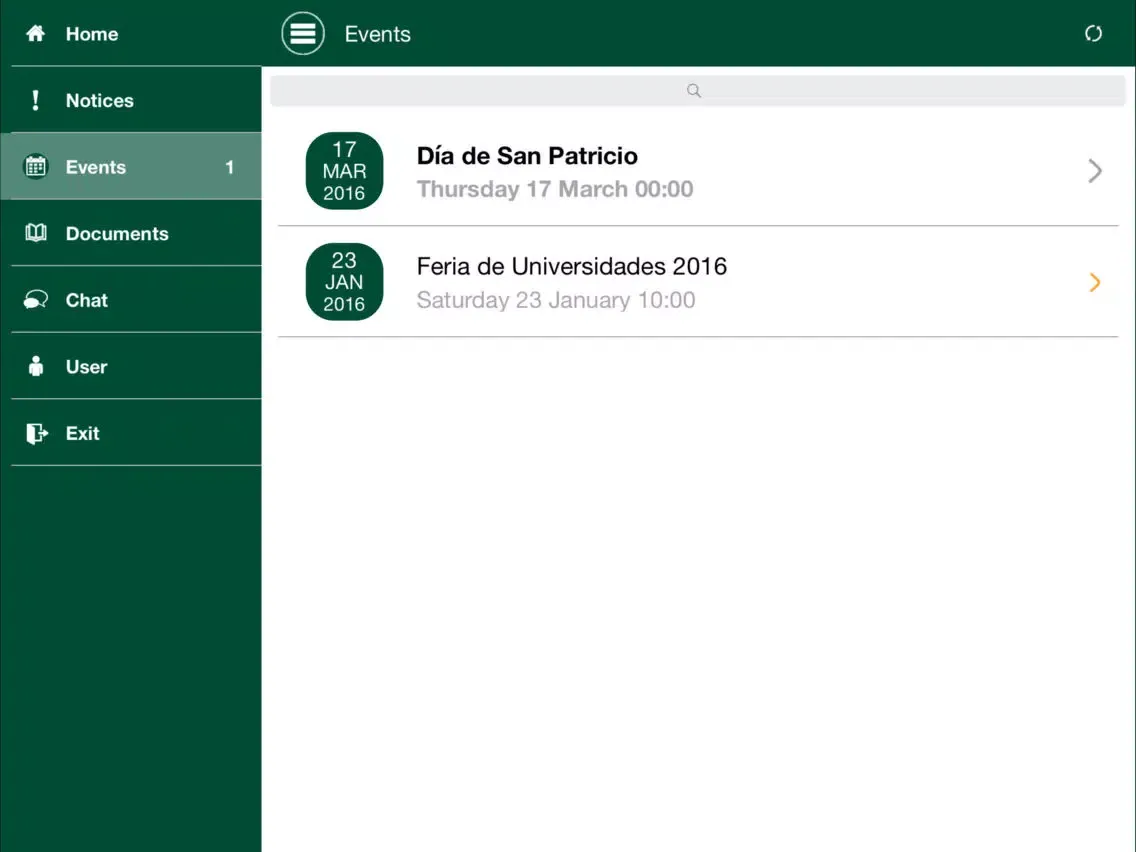Select the Exit label
Screen dimensions: 1136x852
[83, 433]
